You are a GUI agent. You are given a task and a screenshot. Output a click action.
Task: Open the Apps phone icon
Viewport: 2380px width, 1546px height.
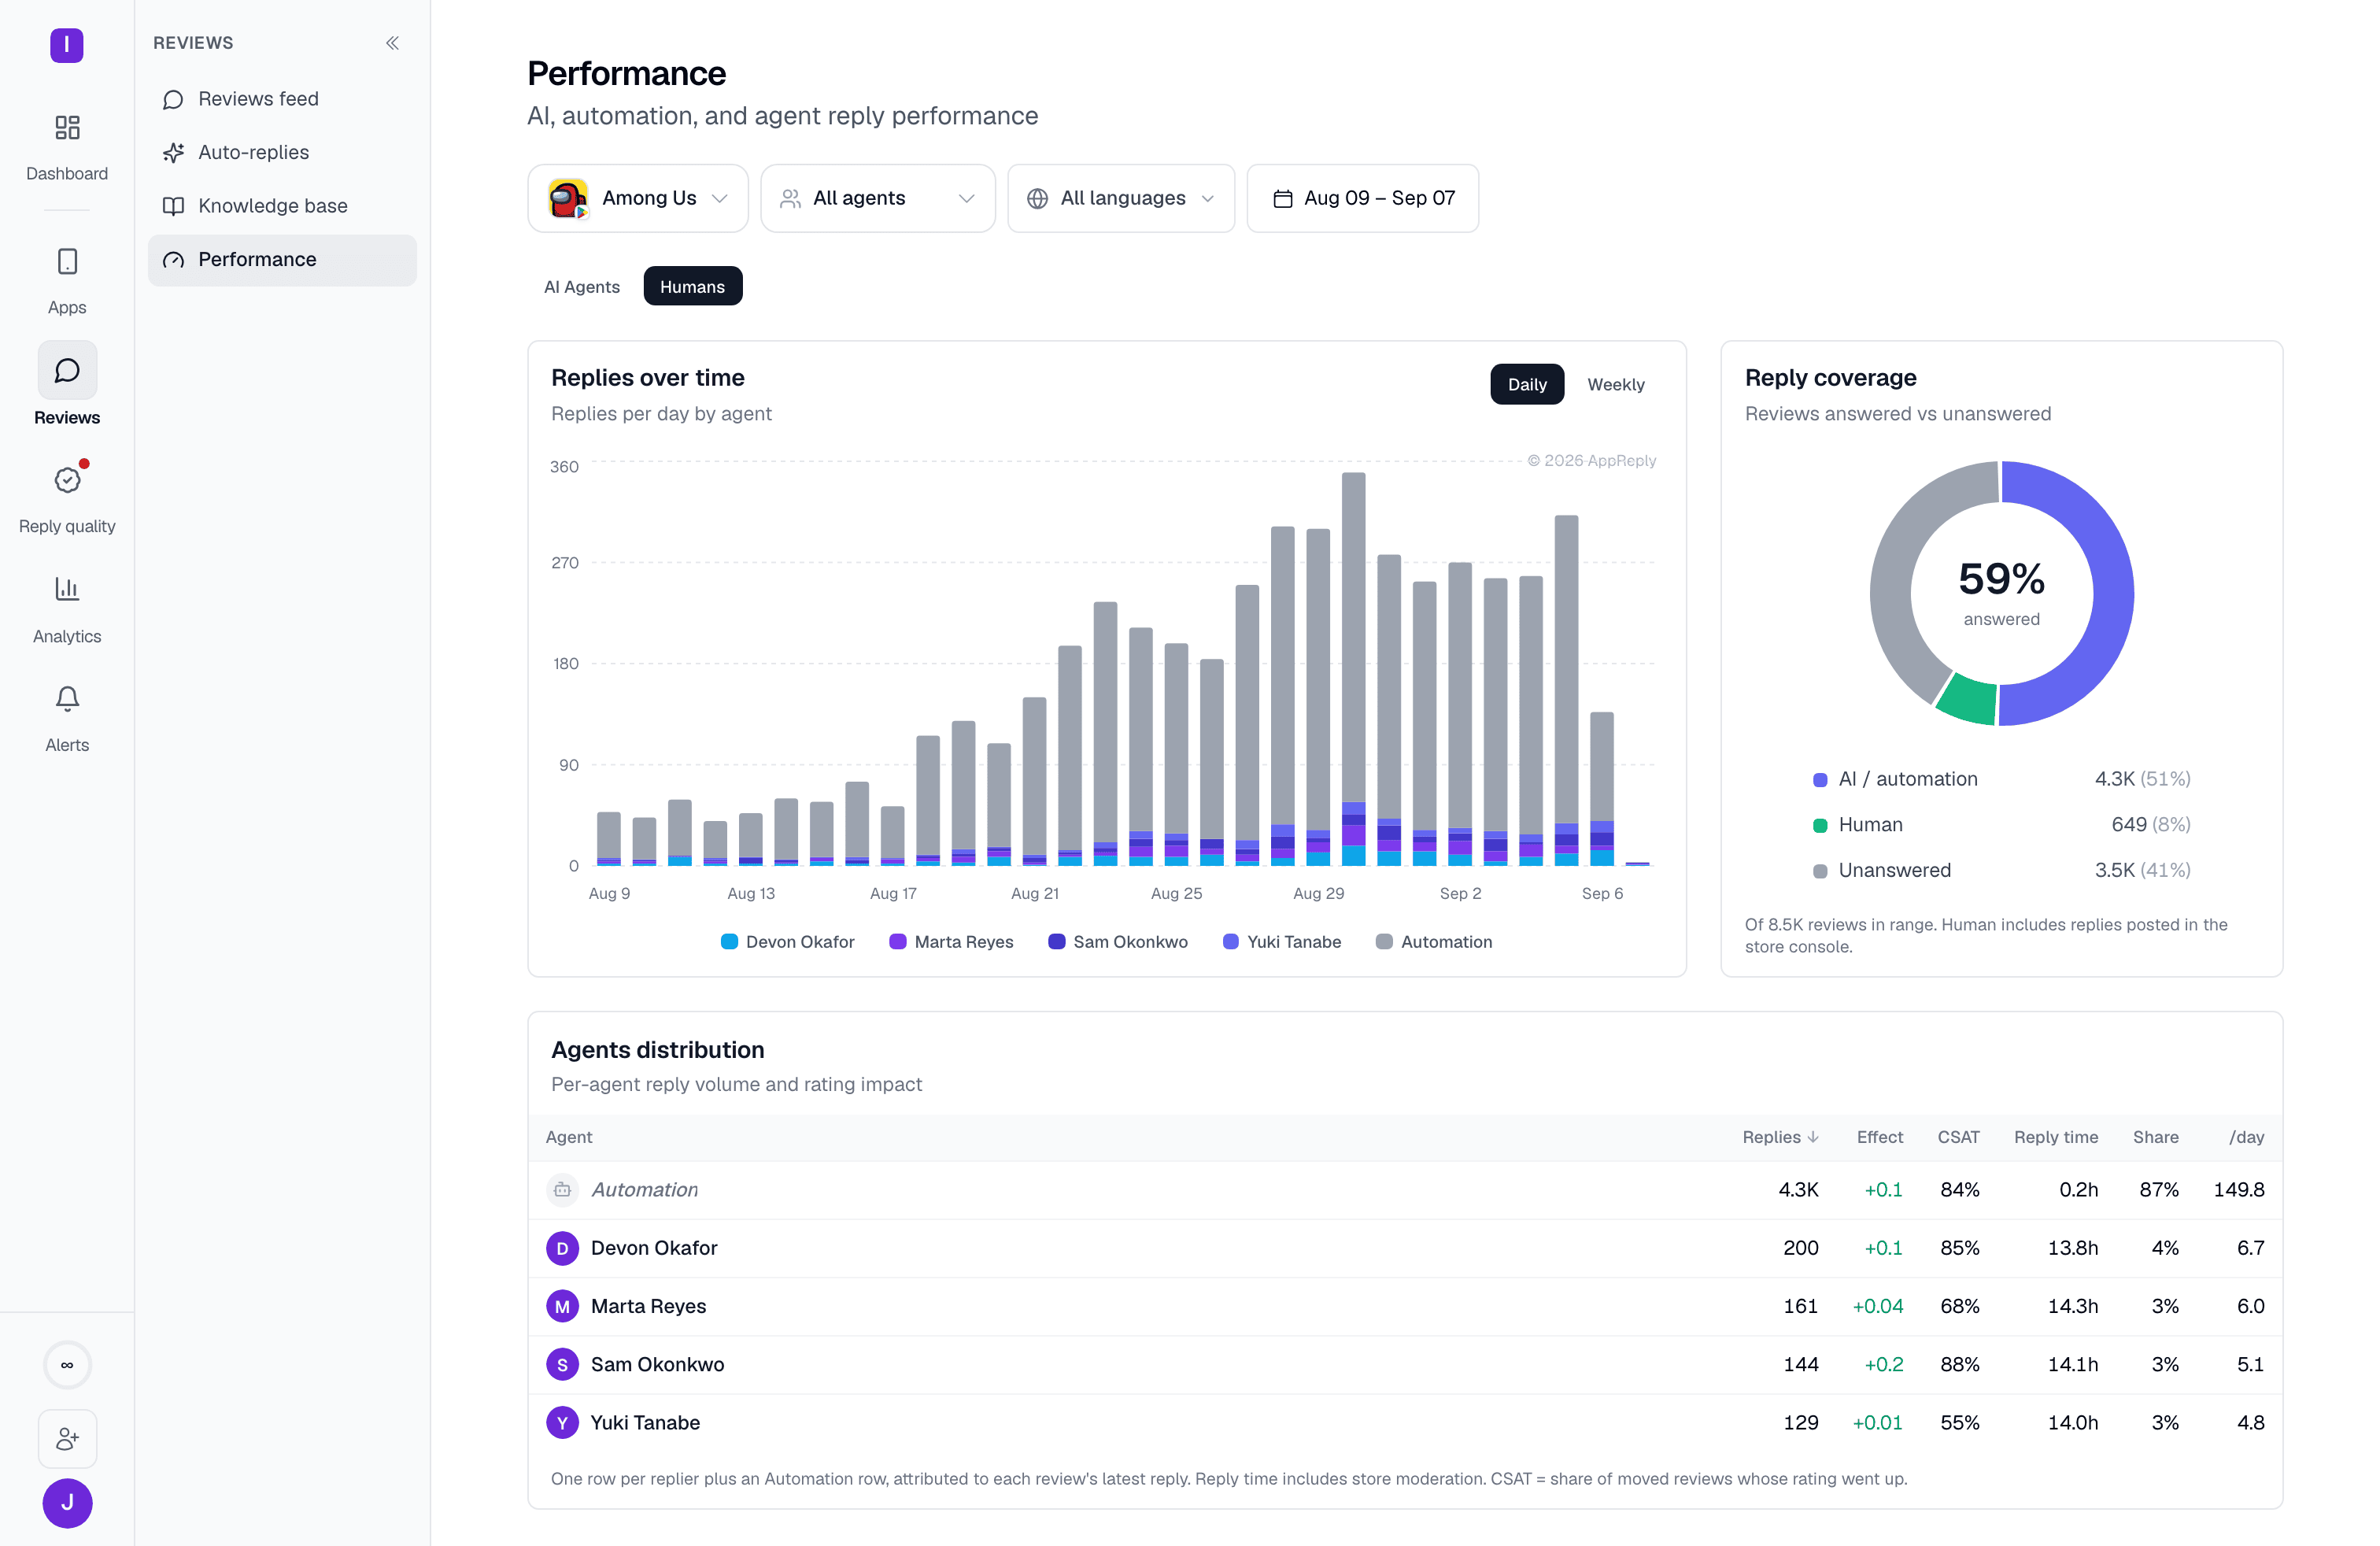[x=67, y=262]
